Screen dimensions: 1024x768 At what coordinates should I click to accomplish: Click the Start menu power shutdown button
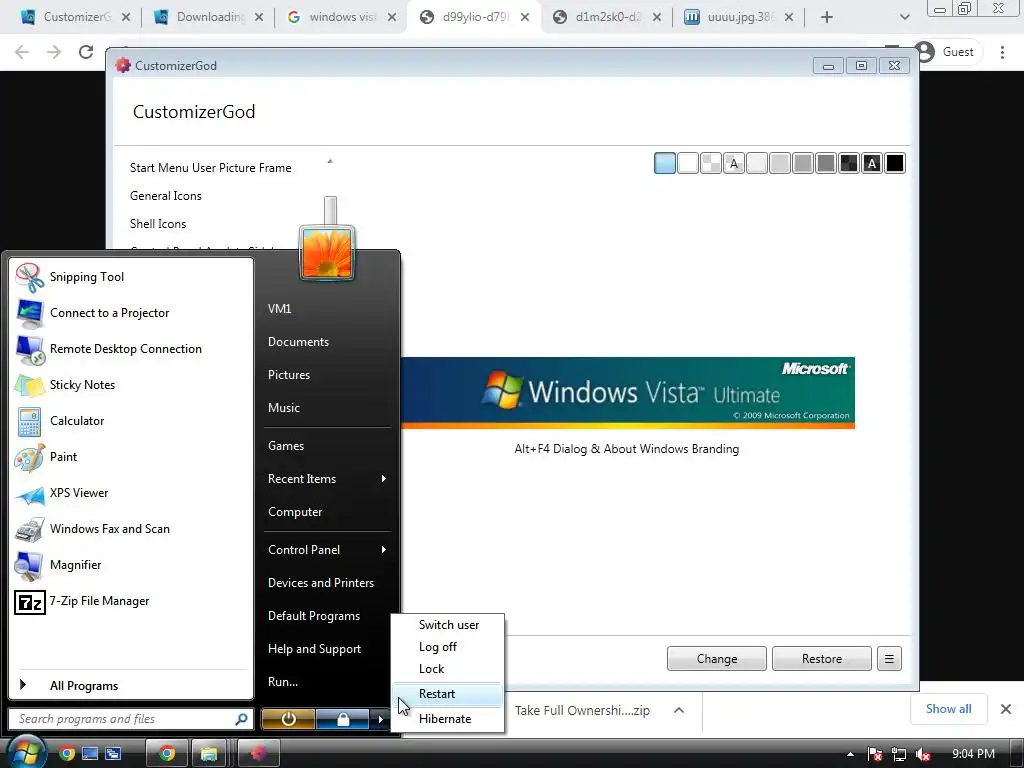click(x=288, y=719)
